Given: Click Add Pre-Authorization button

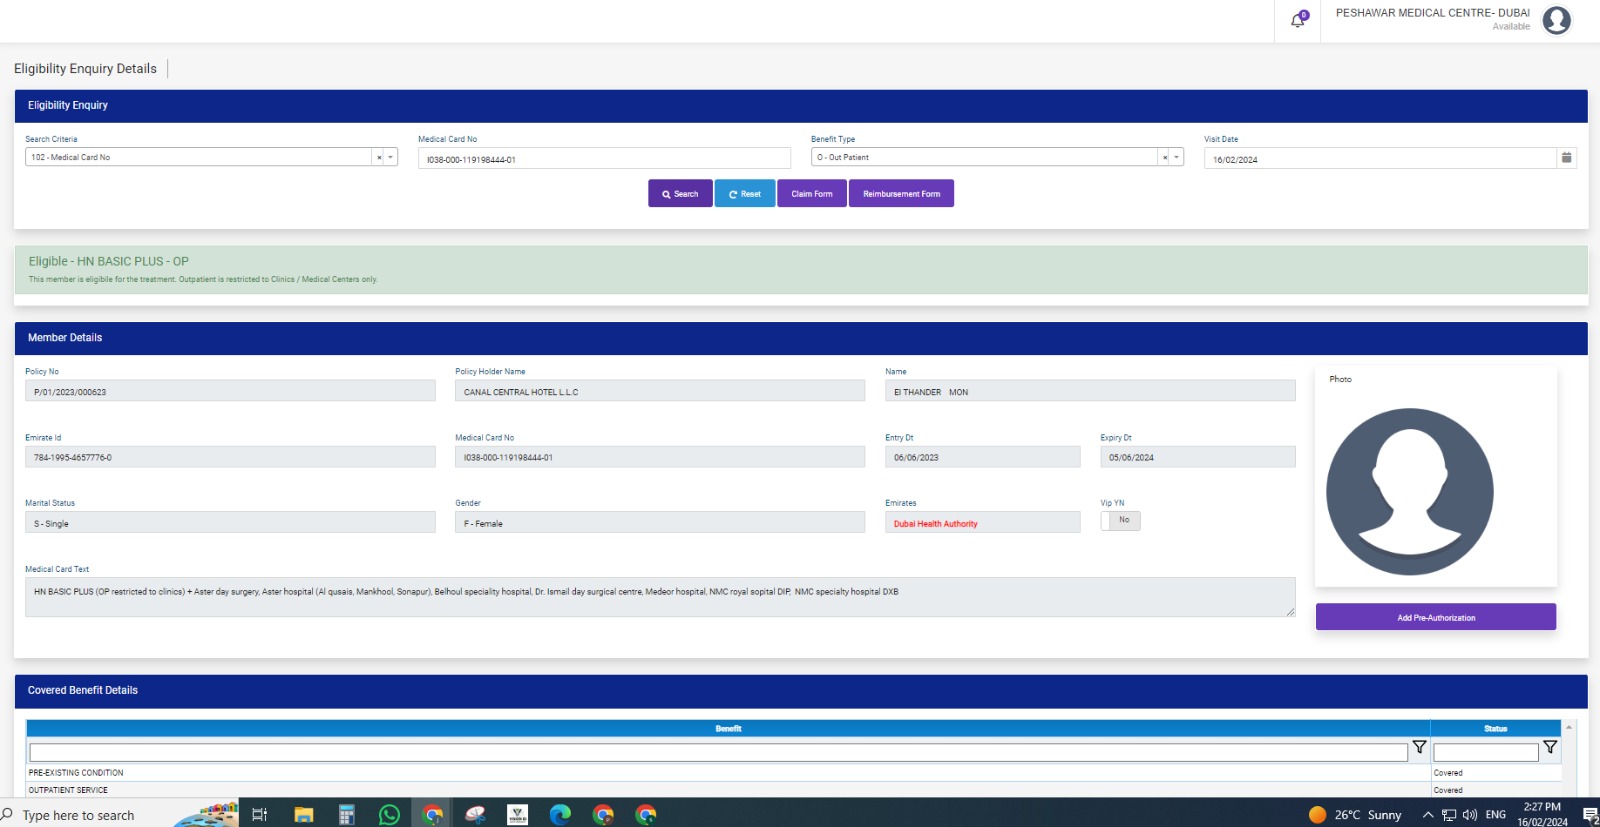Looking at the screenshot, I should pos(1435,618).
